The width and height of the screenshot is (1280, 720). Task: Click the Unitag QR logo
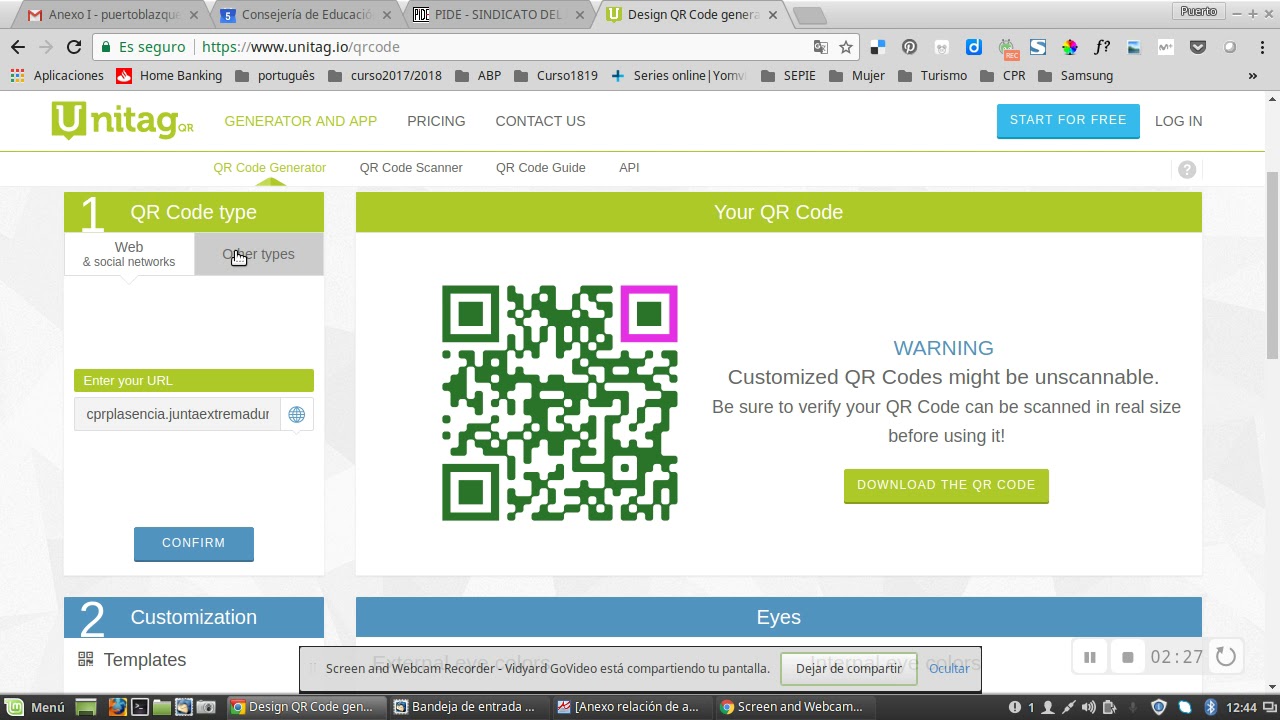pyautogui.click(x=122, y=121)
